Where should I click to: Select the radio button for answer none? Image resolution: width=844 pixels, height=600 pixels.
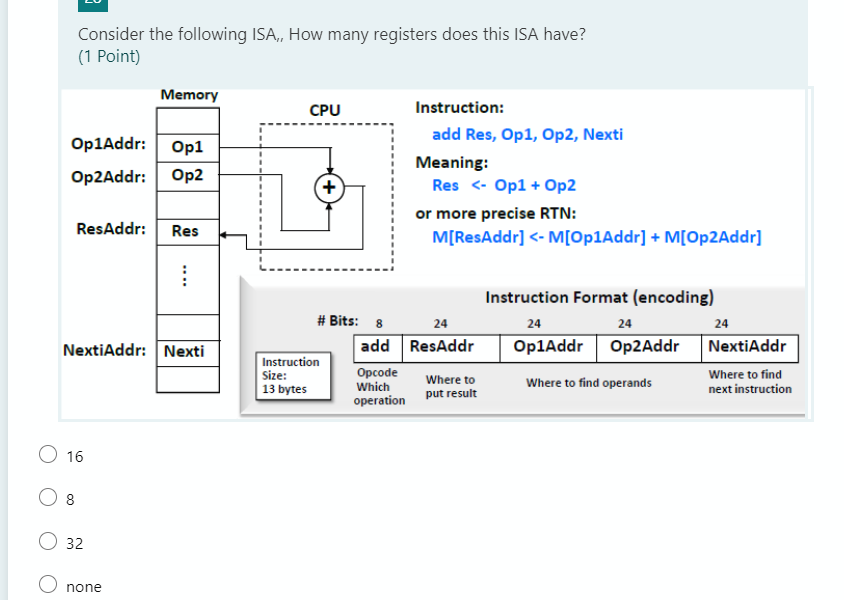click(48, 584)
